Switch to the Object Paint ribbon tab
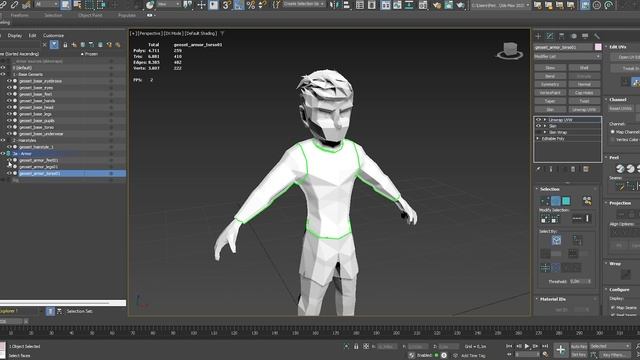Image resolution: width=640 pixels, height=360 pixels. click(90, 15)
